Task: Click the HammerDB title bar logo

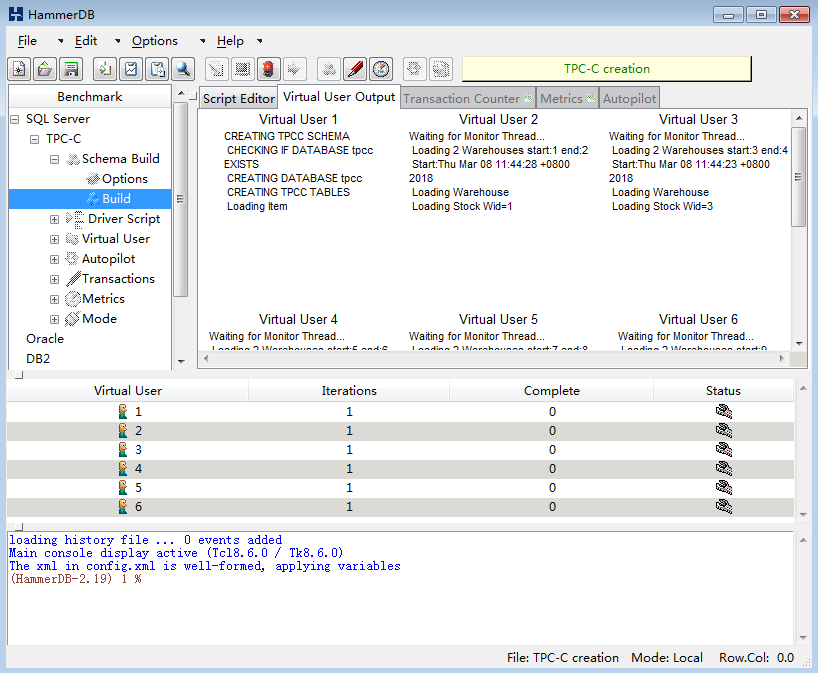Action: 16,14
